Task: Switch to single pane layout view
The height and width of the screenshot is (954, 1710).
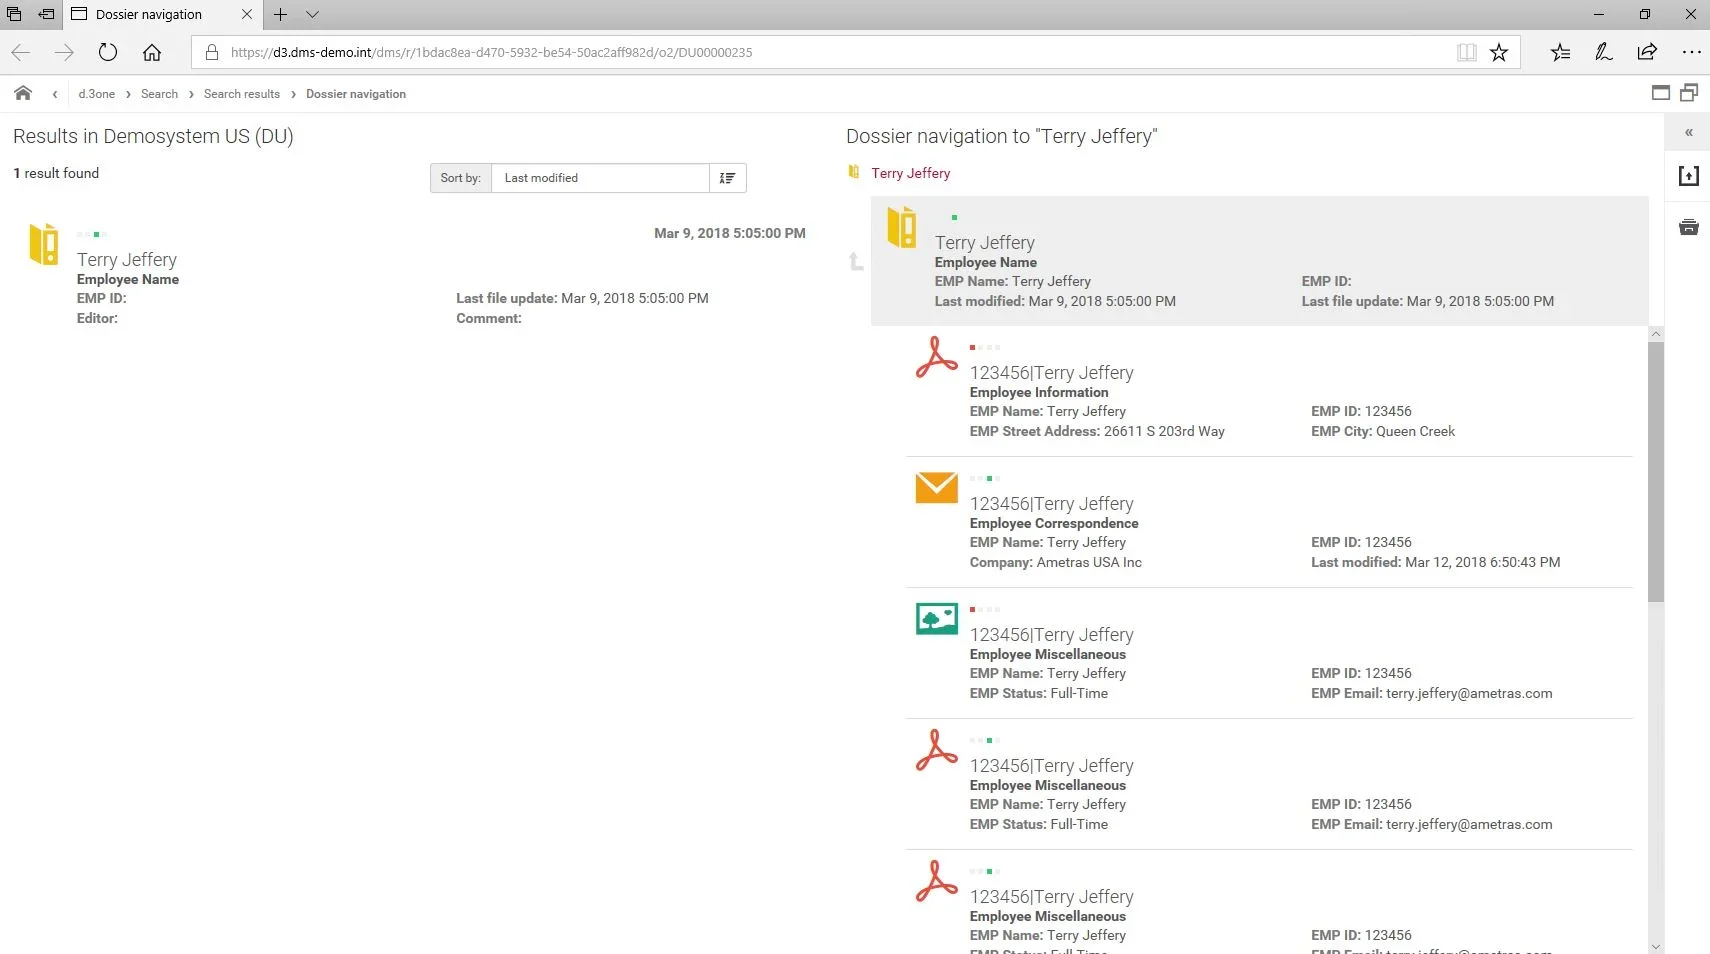Action: [x=1660, y=93]
